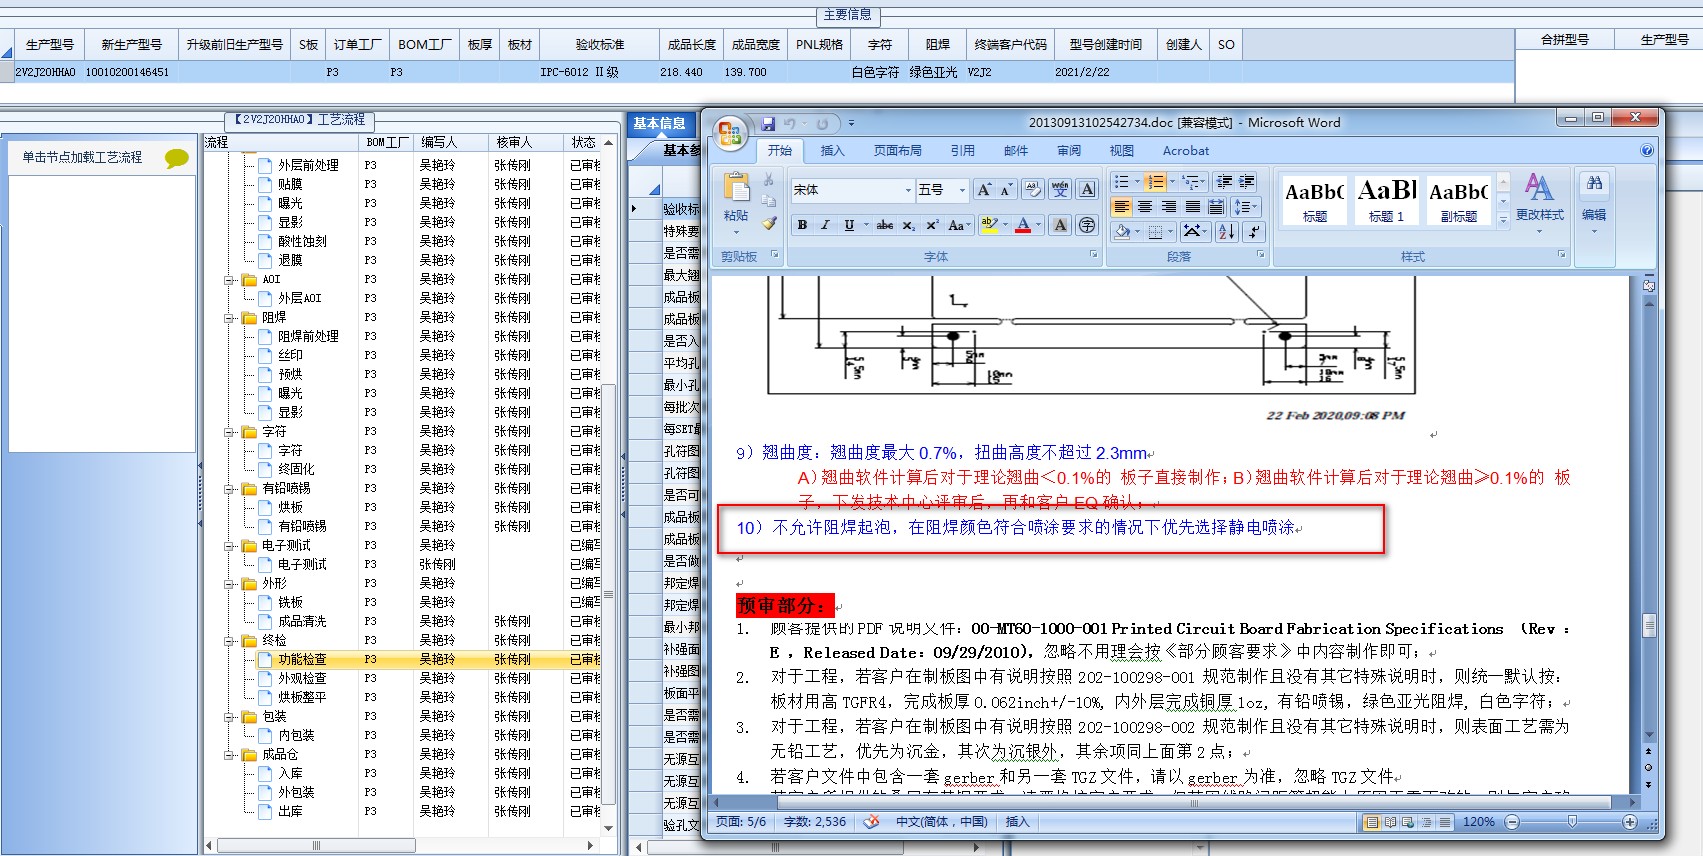Collapse the 阻焊 folder node

coord(231,318)
